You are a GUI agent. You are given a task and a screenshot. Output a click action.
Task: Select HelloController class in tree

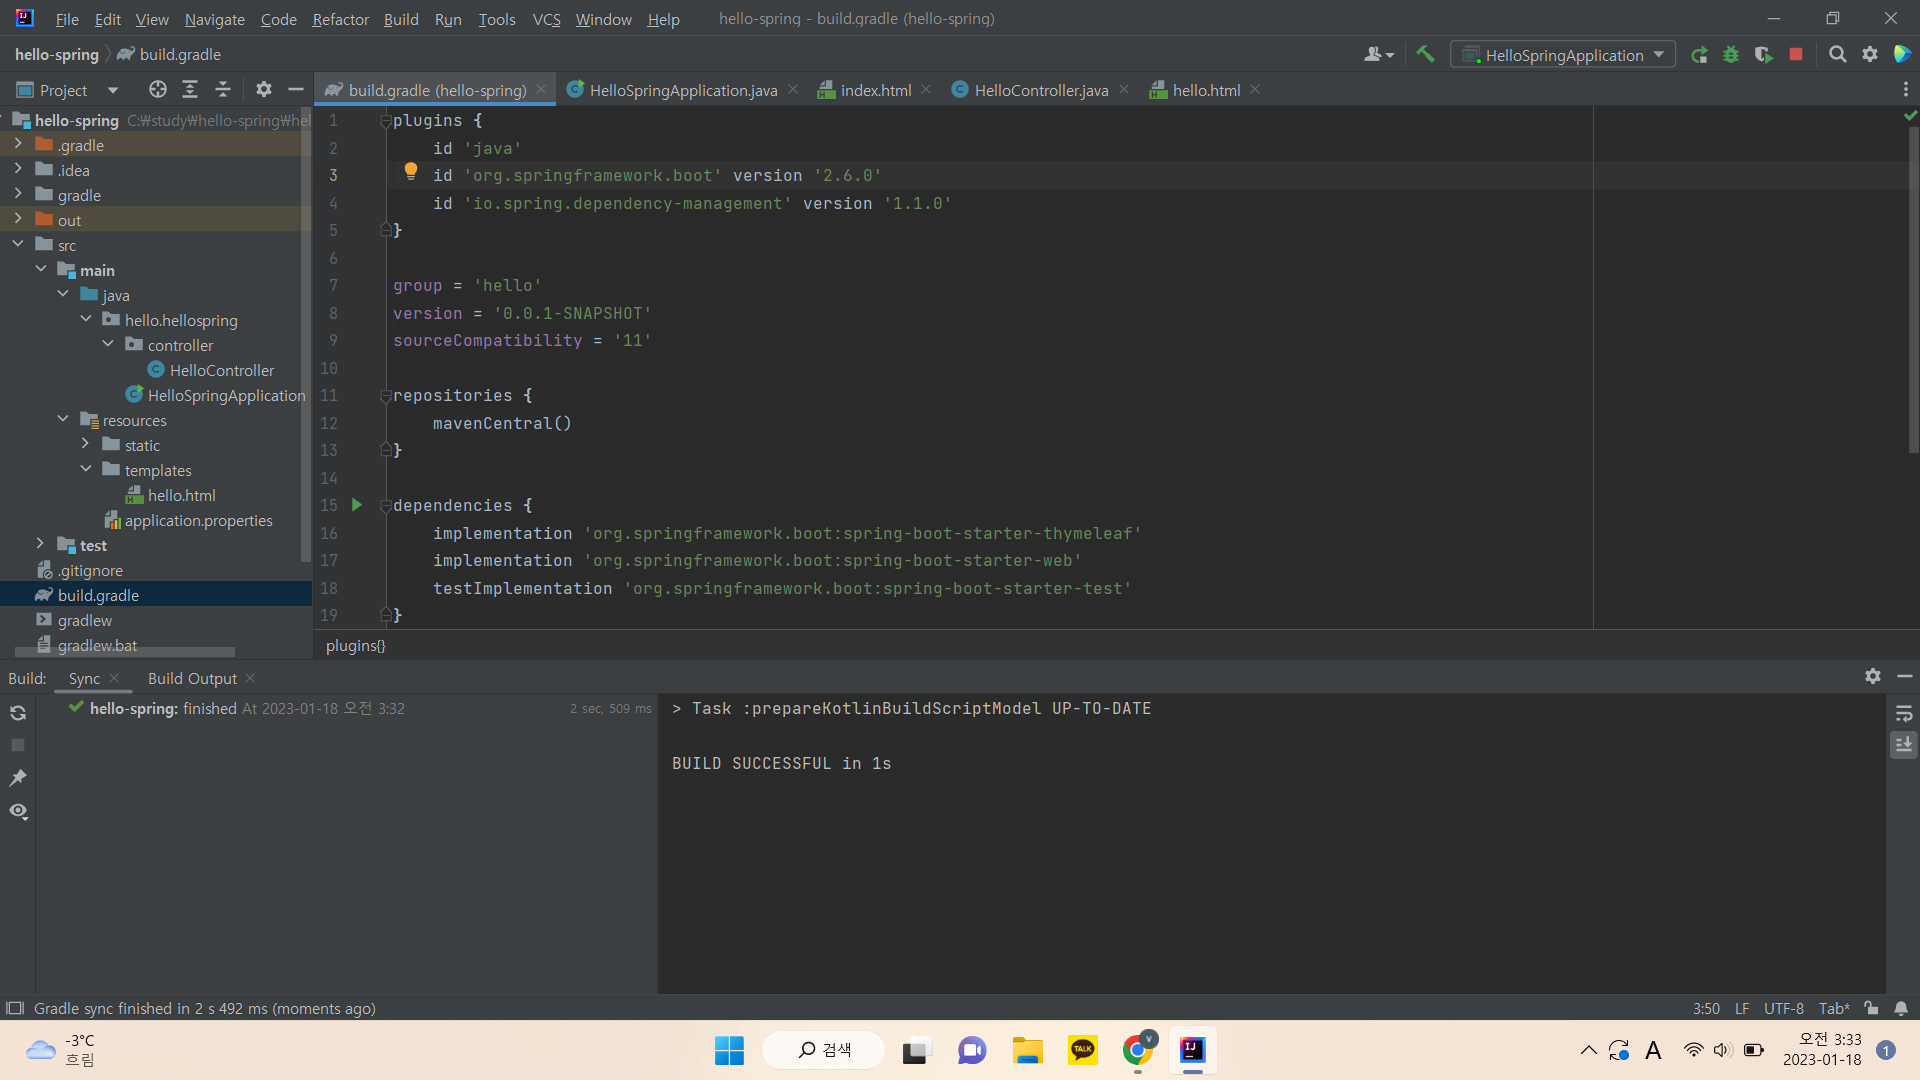click(x=221, y=370)
